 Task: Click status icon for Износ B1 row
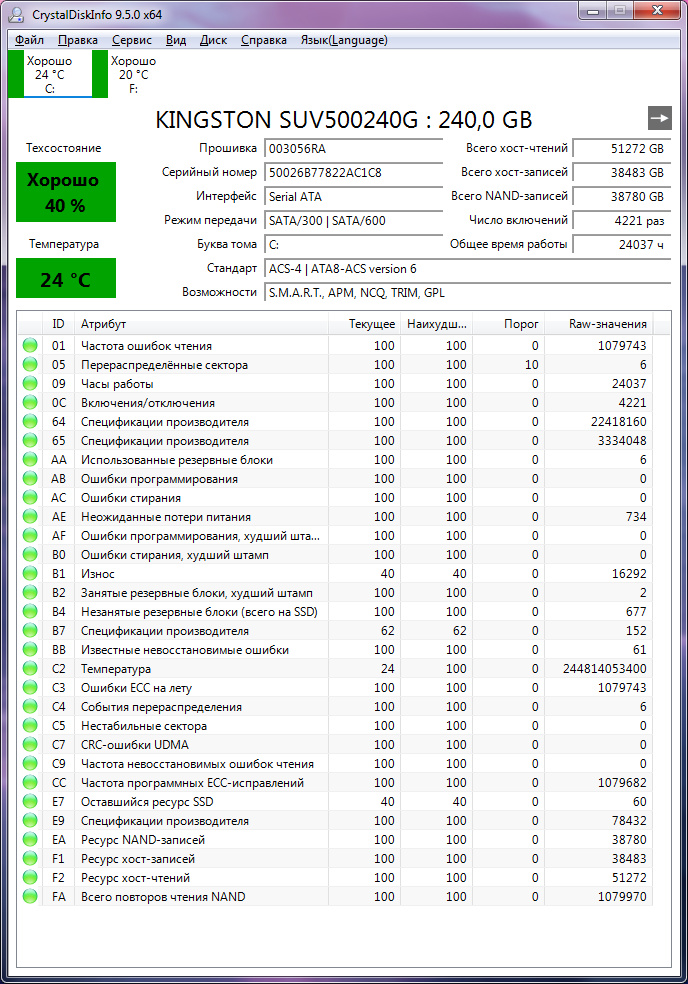pos(30,573)
